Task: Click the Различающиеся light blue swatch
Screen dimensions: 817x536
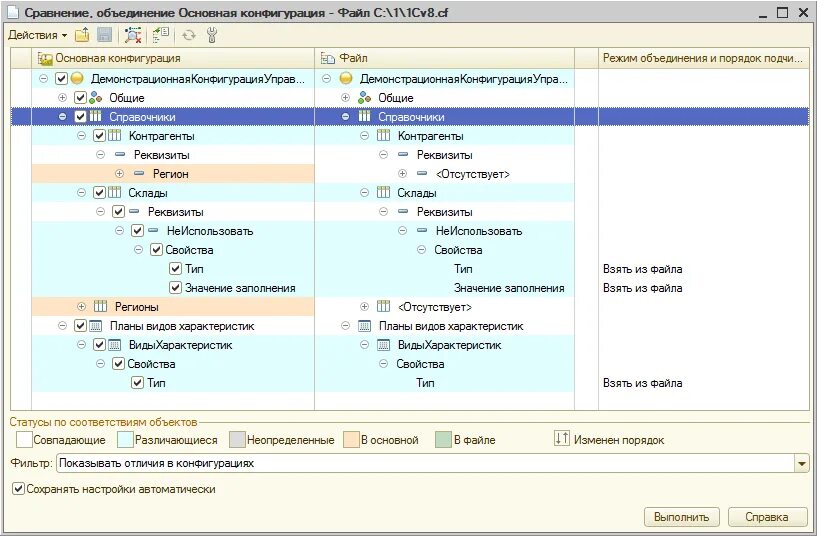Action: point(126,440)
